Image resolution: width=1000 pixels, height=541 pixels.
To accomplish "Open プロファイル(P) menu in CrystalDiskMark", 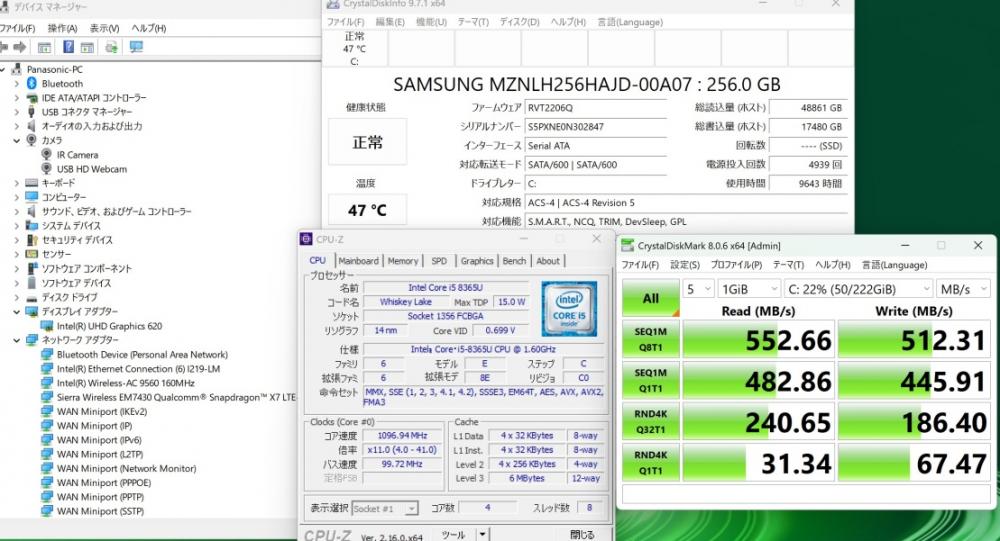I will click(736, 265).
